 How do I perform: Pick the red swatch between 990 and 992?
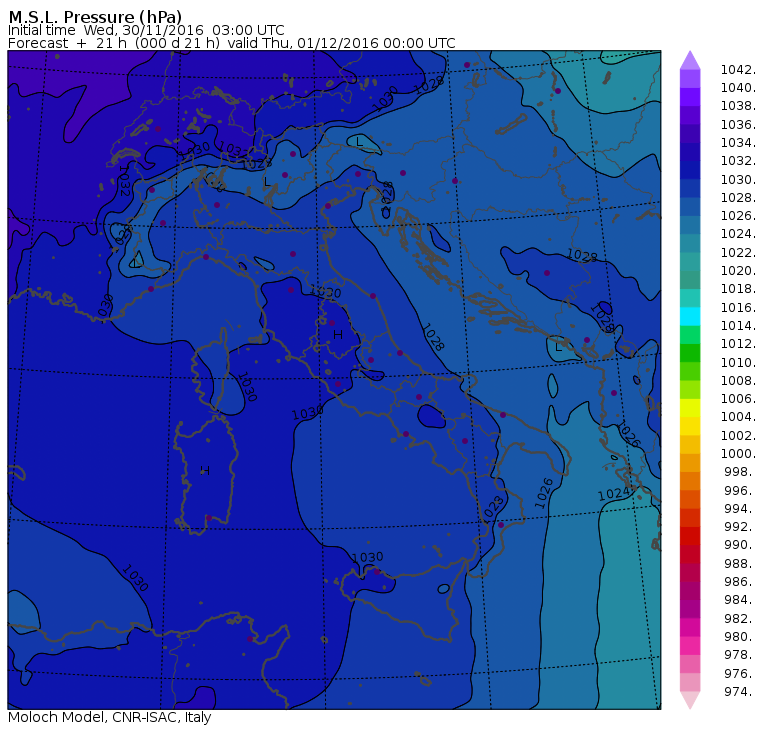[690, 536]
